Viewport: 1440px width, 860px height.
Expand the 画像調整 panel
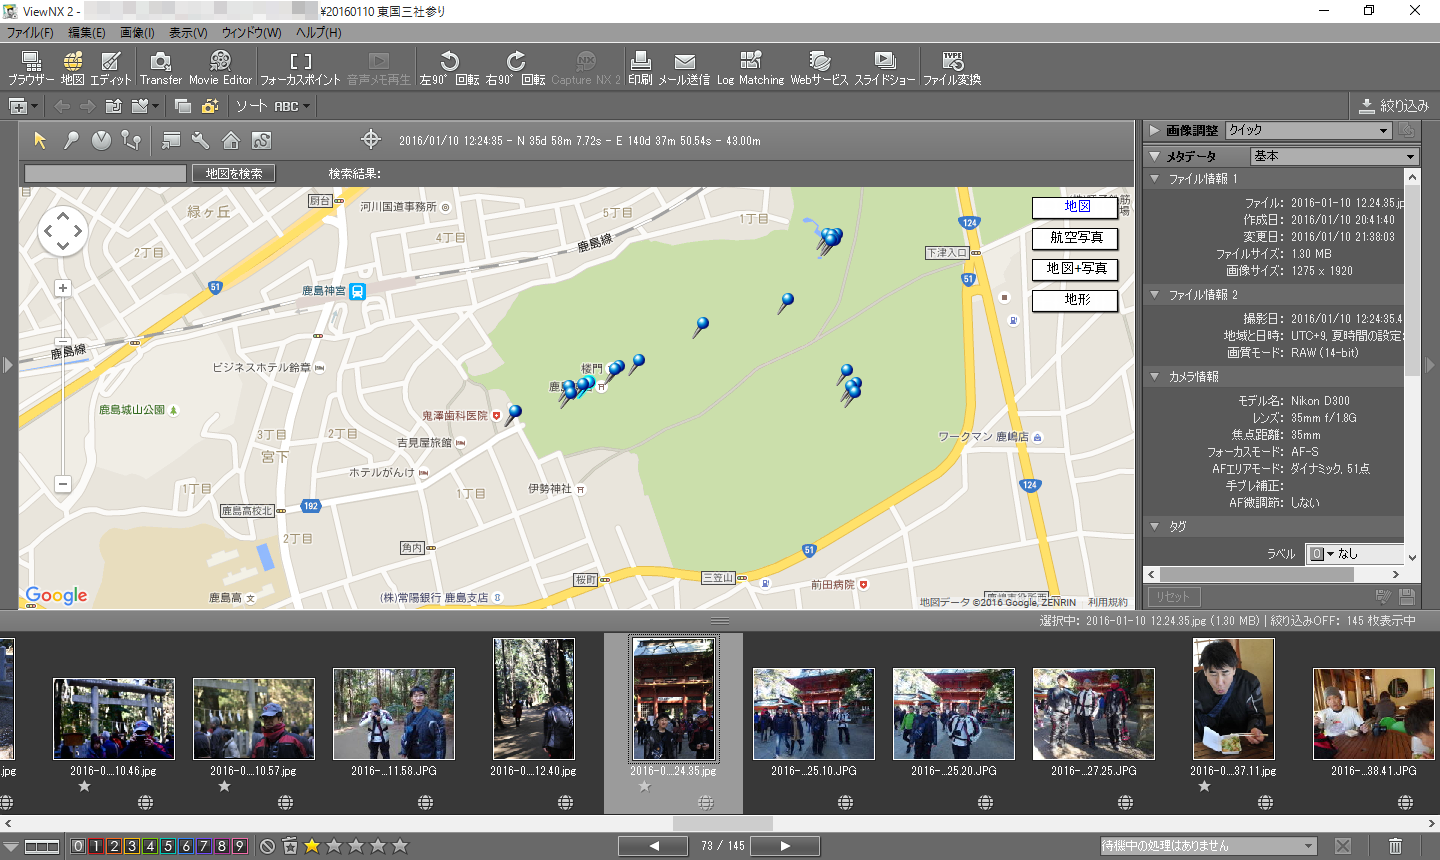point(1154,130)
